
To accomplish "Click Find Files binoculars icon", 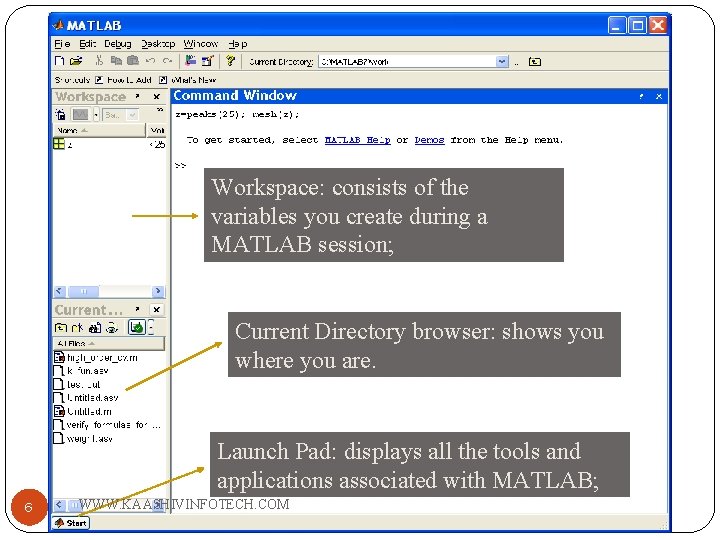I will 95,327.
